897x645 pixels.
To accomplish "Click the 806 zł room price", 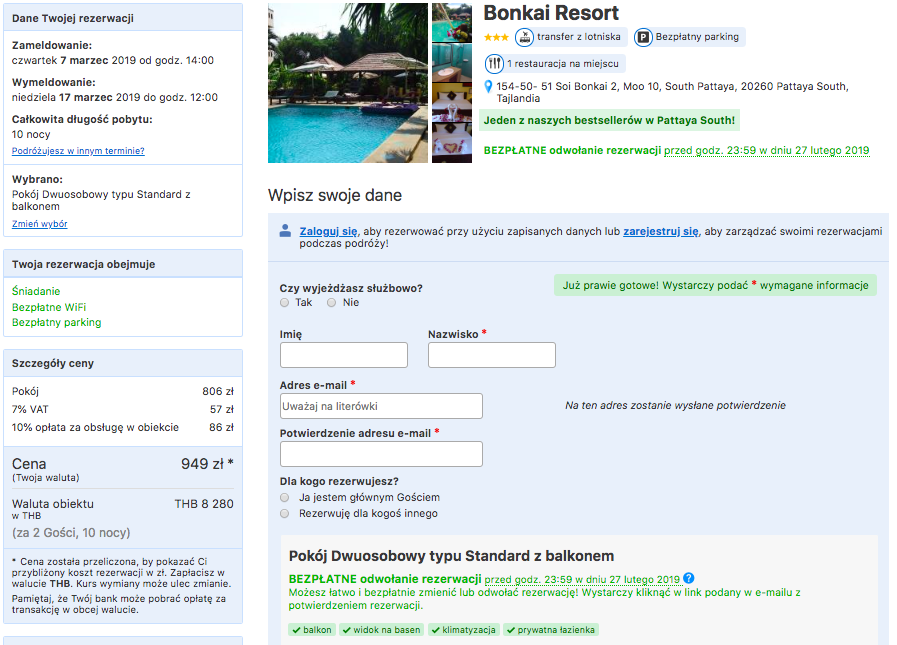I will click(218, 391).
